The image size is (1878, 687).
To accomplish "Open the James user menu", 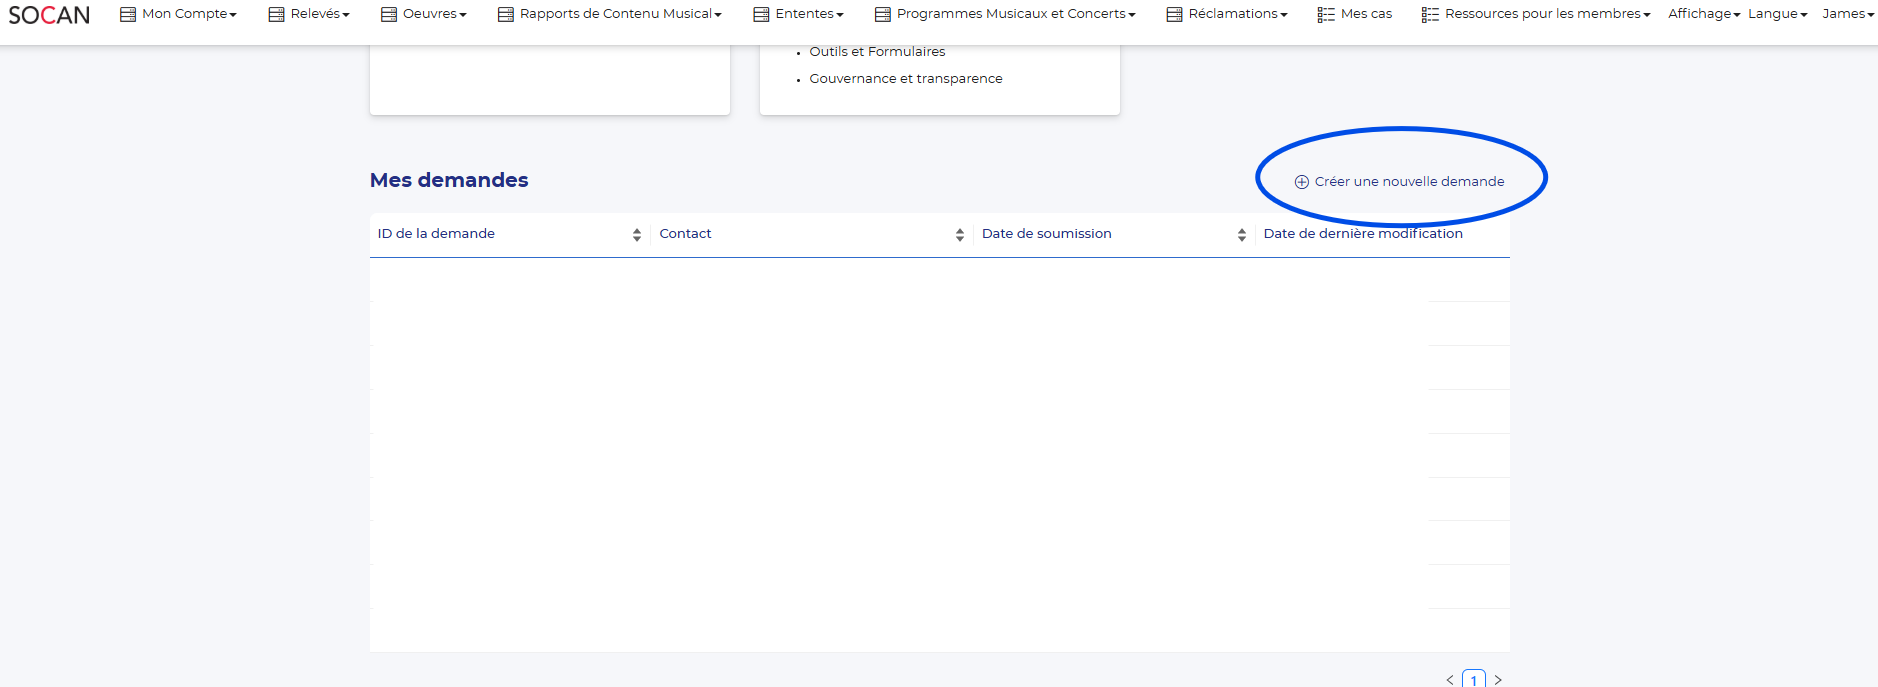I will click(x=1847, y=14).
